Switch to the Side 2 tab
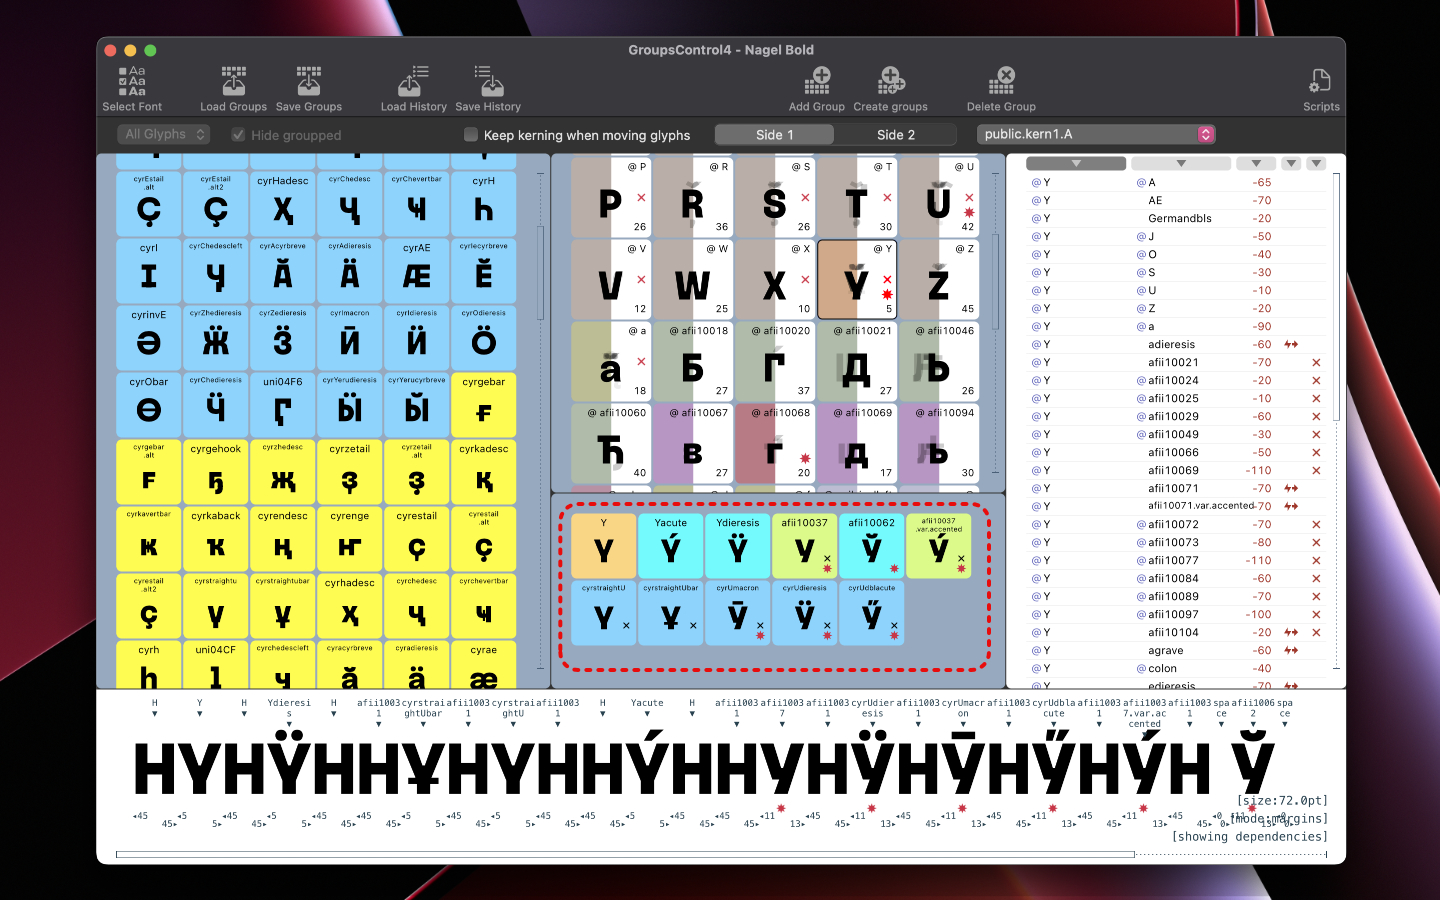The height and width of the screenshot is (900, 1440). click(x=896, y=135)
